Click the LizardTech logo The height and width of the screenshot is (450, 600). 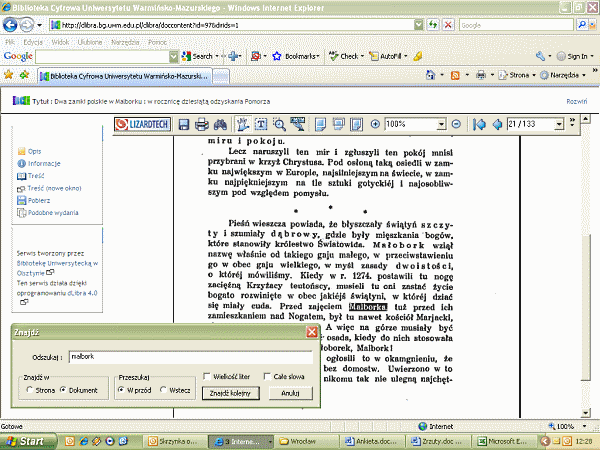(142, 124)
